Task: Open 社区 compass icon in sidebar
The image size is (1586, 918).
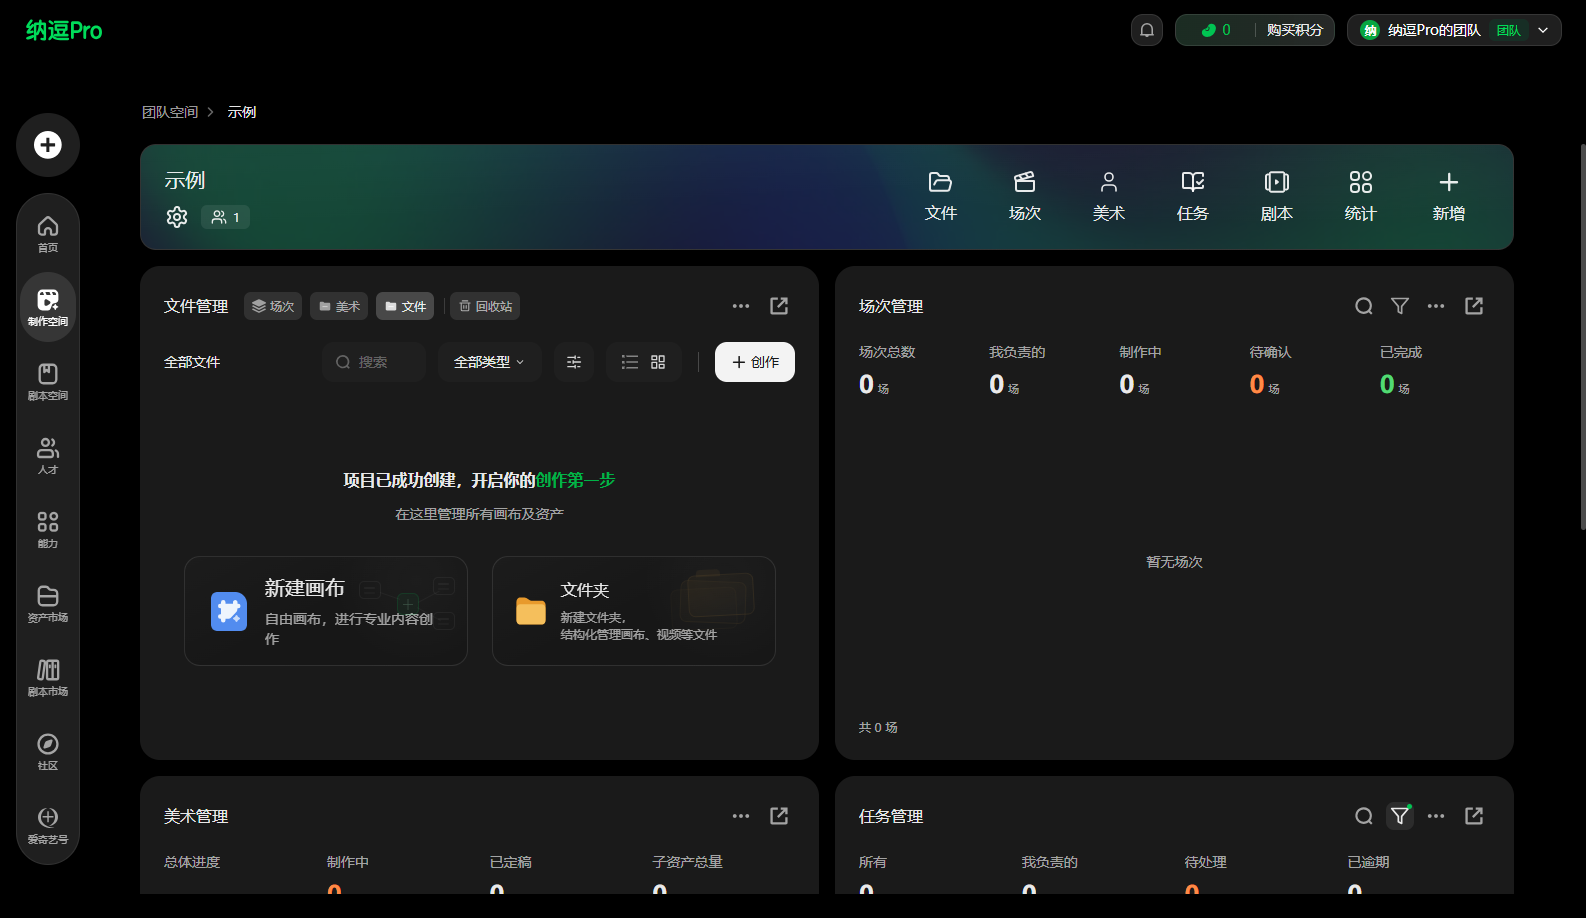Action: 48,752
